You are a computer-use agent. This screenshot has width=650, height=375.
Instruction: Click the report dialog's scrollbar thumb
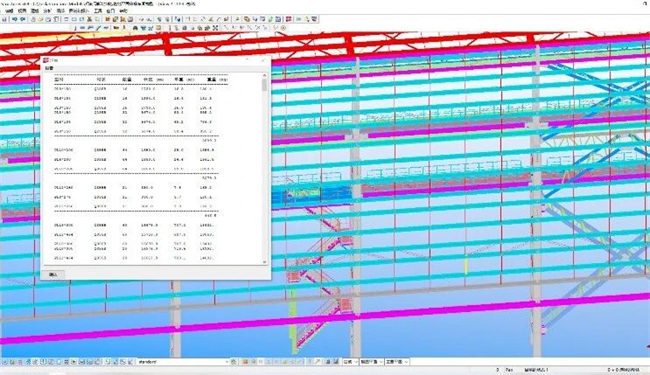click(x=264, y=85)
